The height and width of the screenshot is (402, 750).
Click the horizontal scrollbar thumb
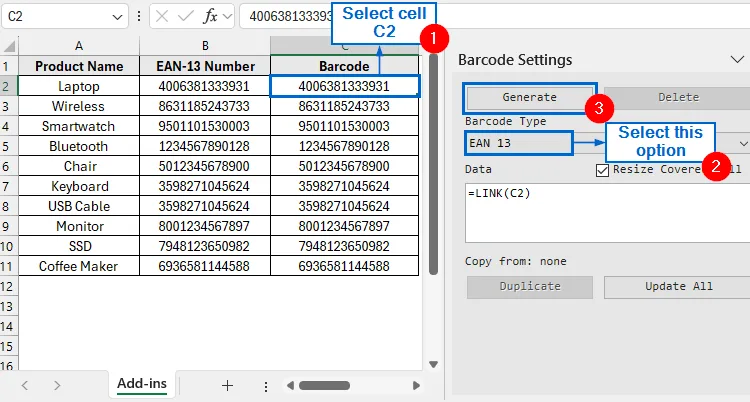point(324,386)
